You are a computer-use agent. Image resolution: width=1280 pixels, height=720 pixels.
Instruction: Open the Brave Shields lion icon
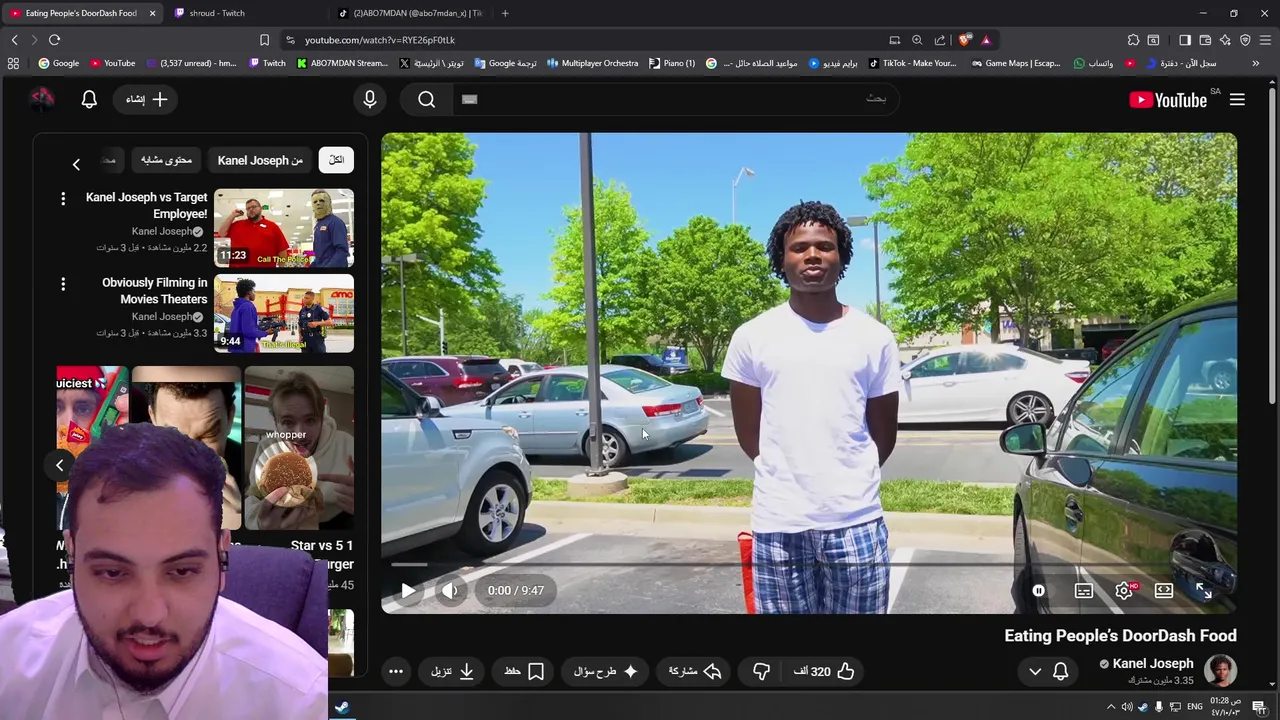pos(964,40)
